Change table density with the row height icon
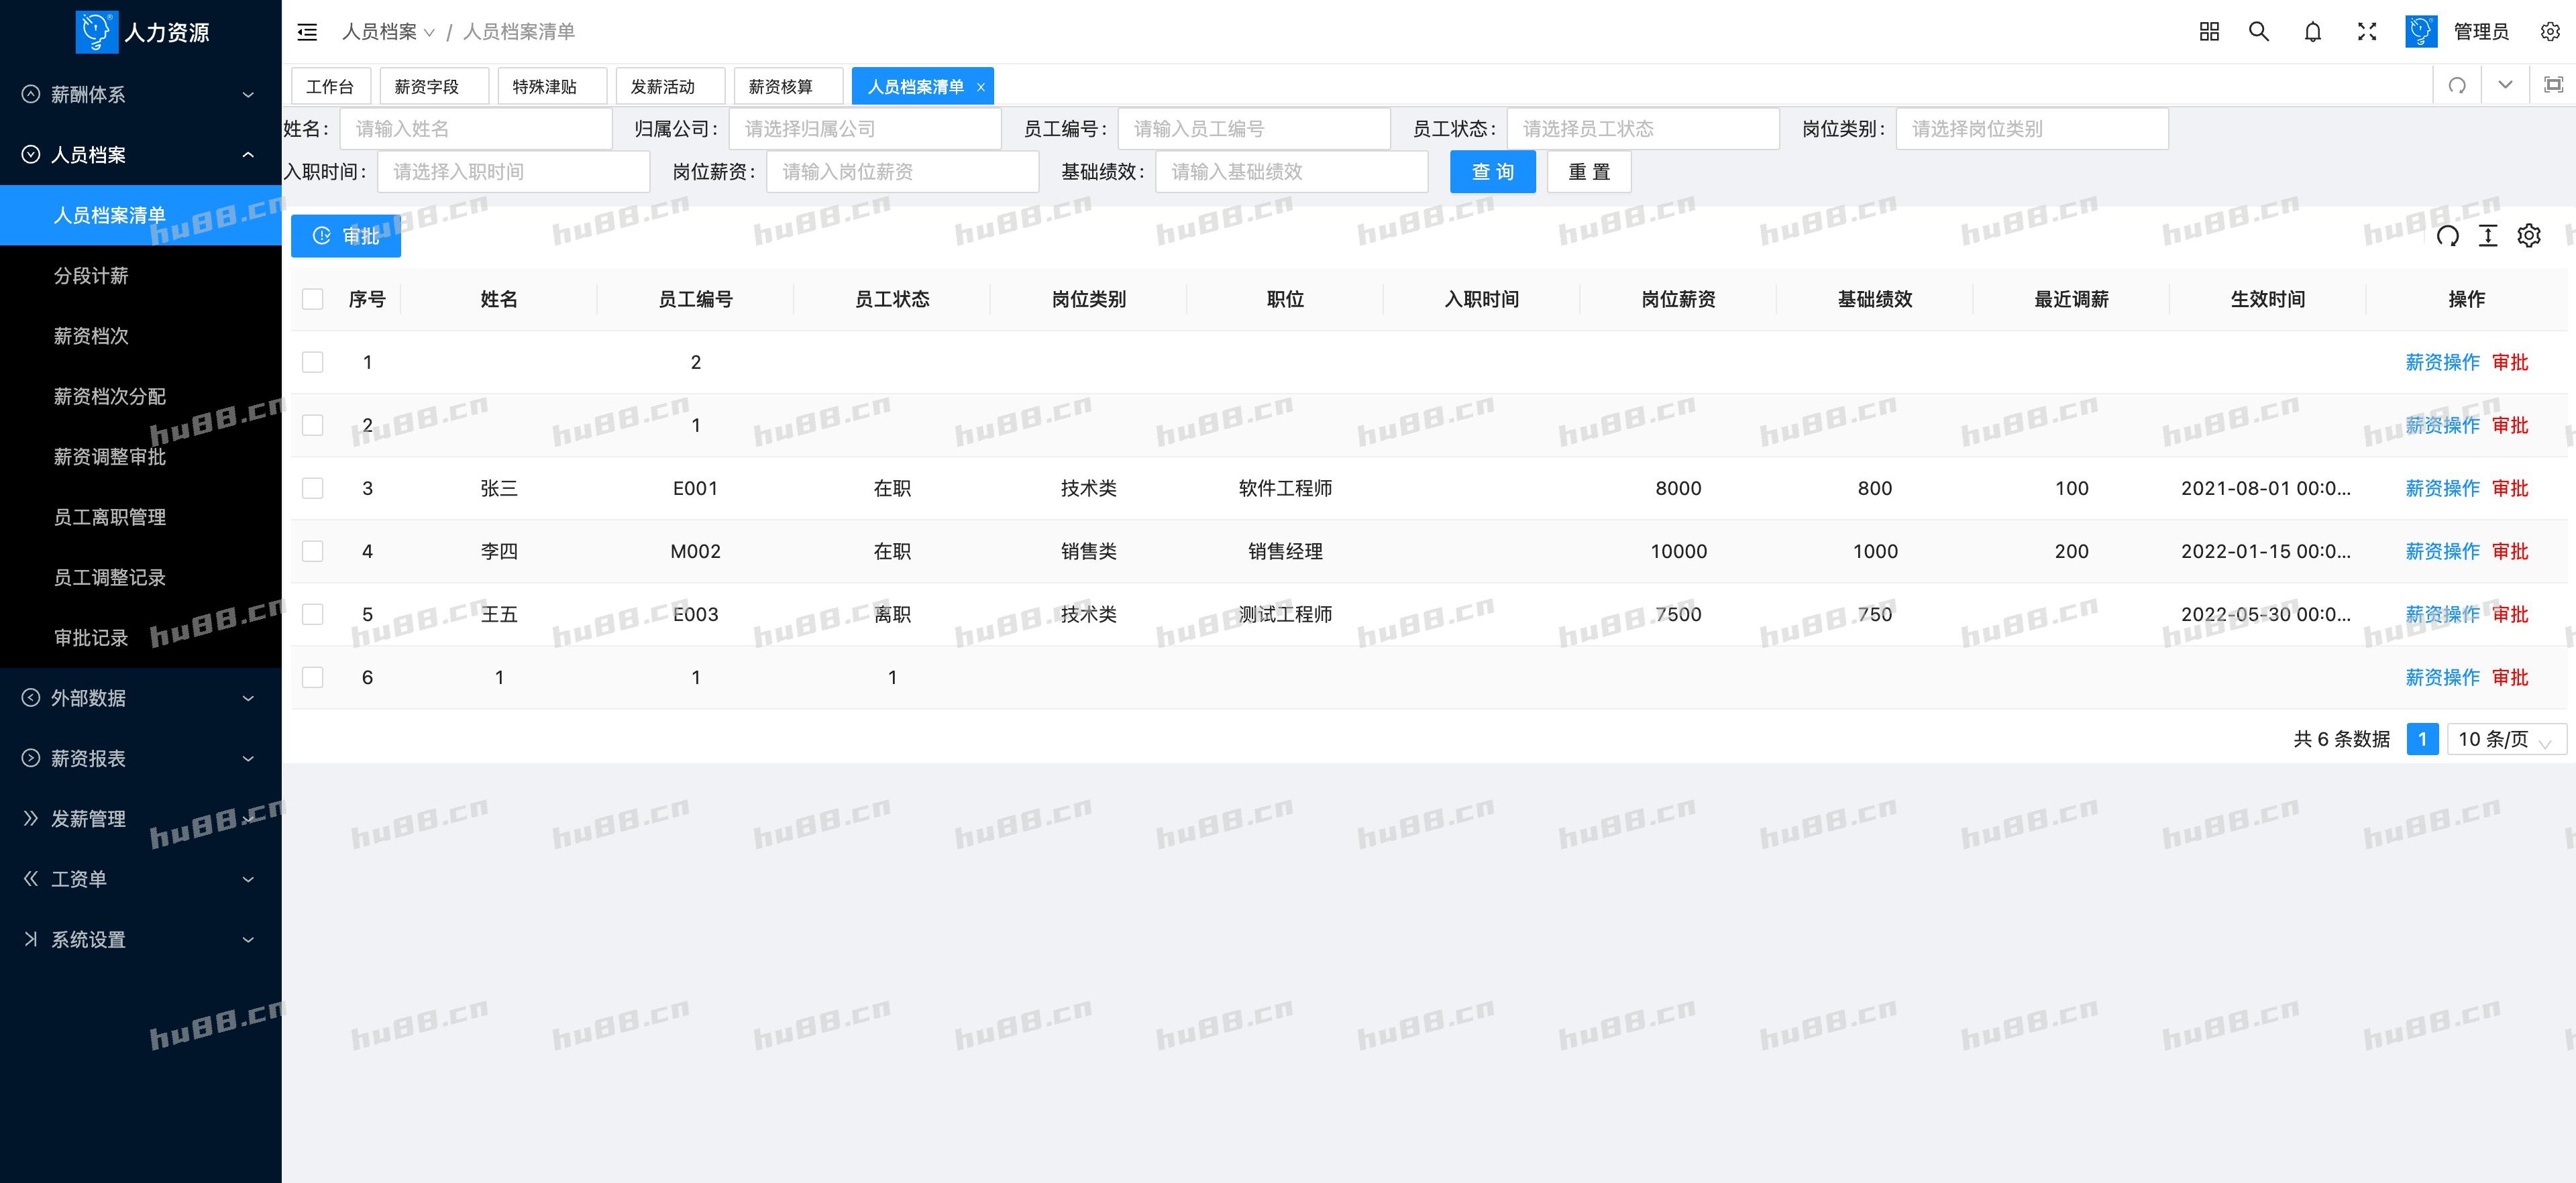The height and width of the screenshot is (1183, 2576). click(2488, 236)
